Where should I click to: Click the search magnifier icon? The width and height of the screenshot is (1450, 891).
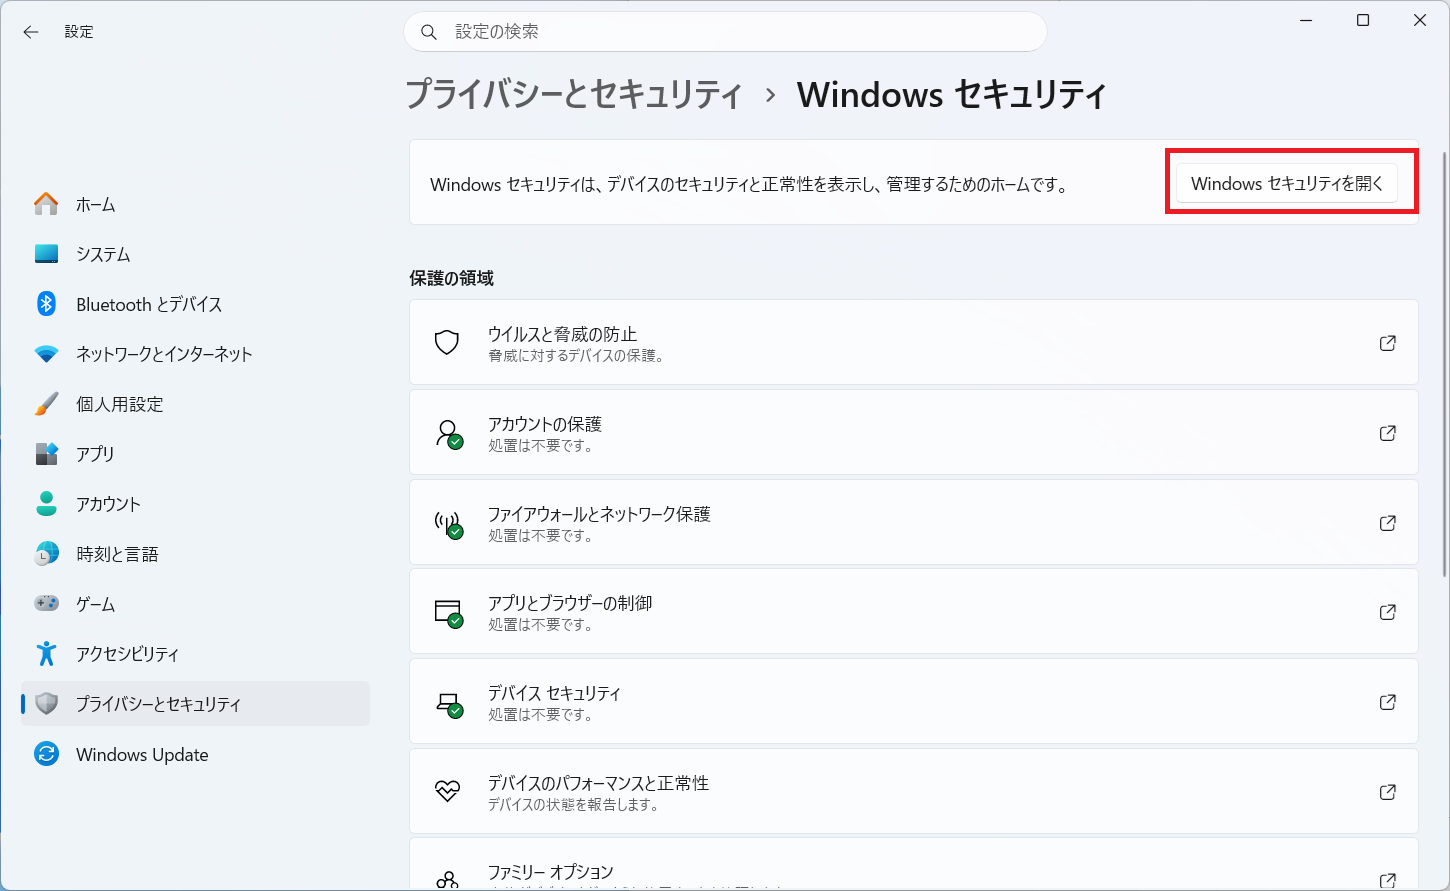point(429,32)
